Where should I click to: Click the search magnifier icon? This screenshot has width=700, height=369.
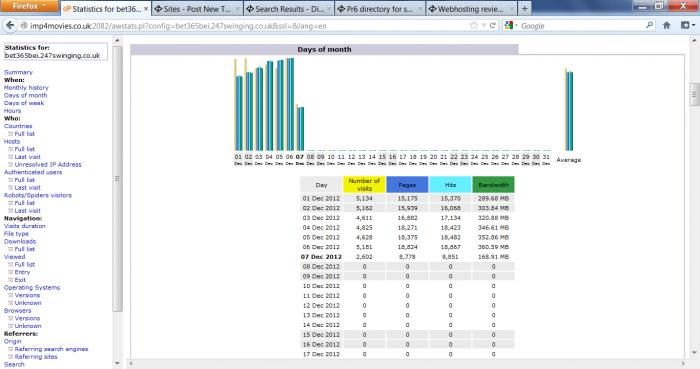click(x=650, y=25)
